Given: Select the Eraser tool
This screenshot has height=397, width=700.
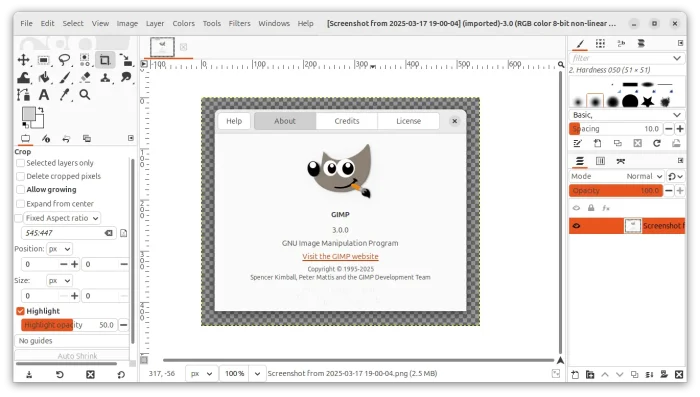Looking at the screenshot, I should [x=85, y=78].
